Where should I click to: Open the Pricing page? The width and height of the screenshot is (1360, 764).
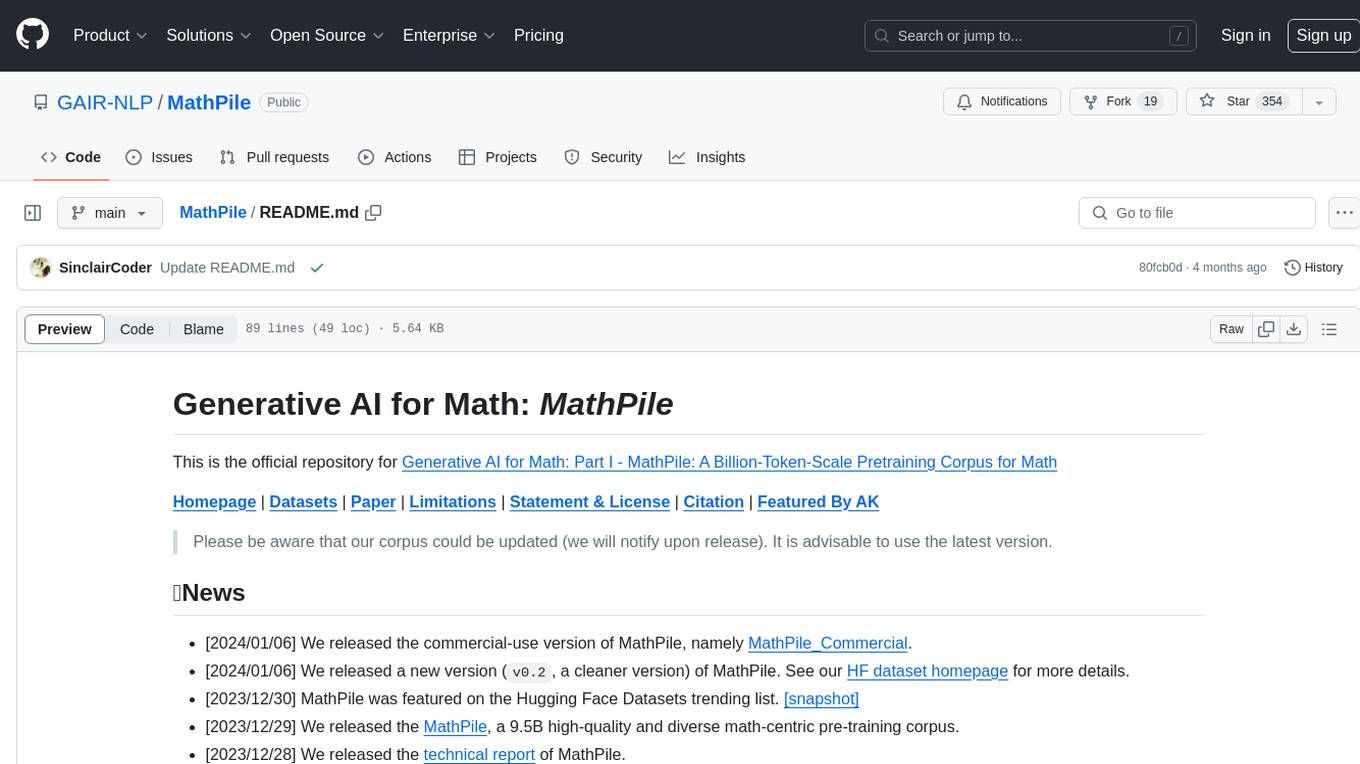(x=539, y=35)
